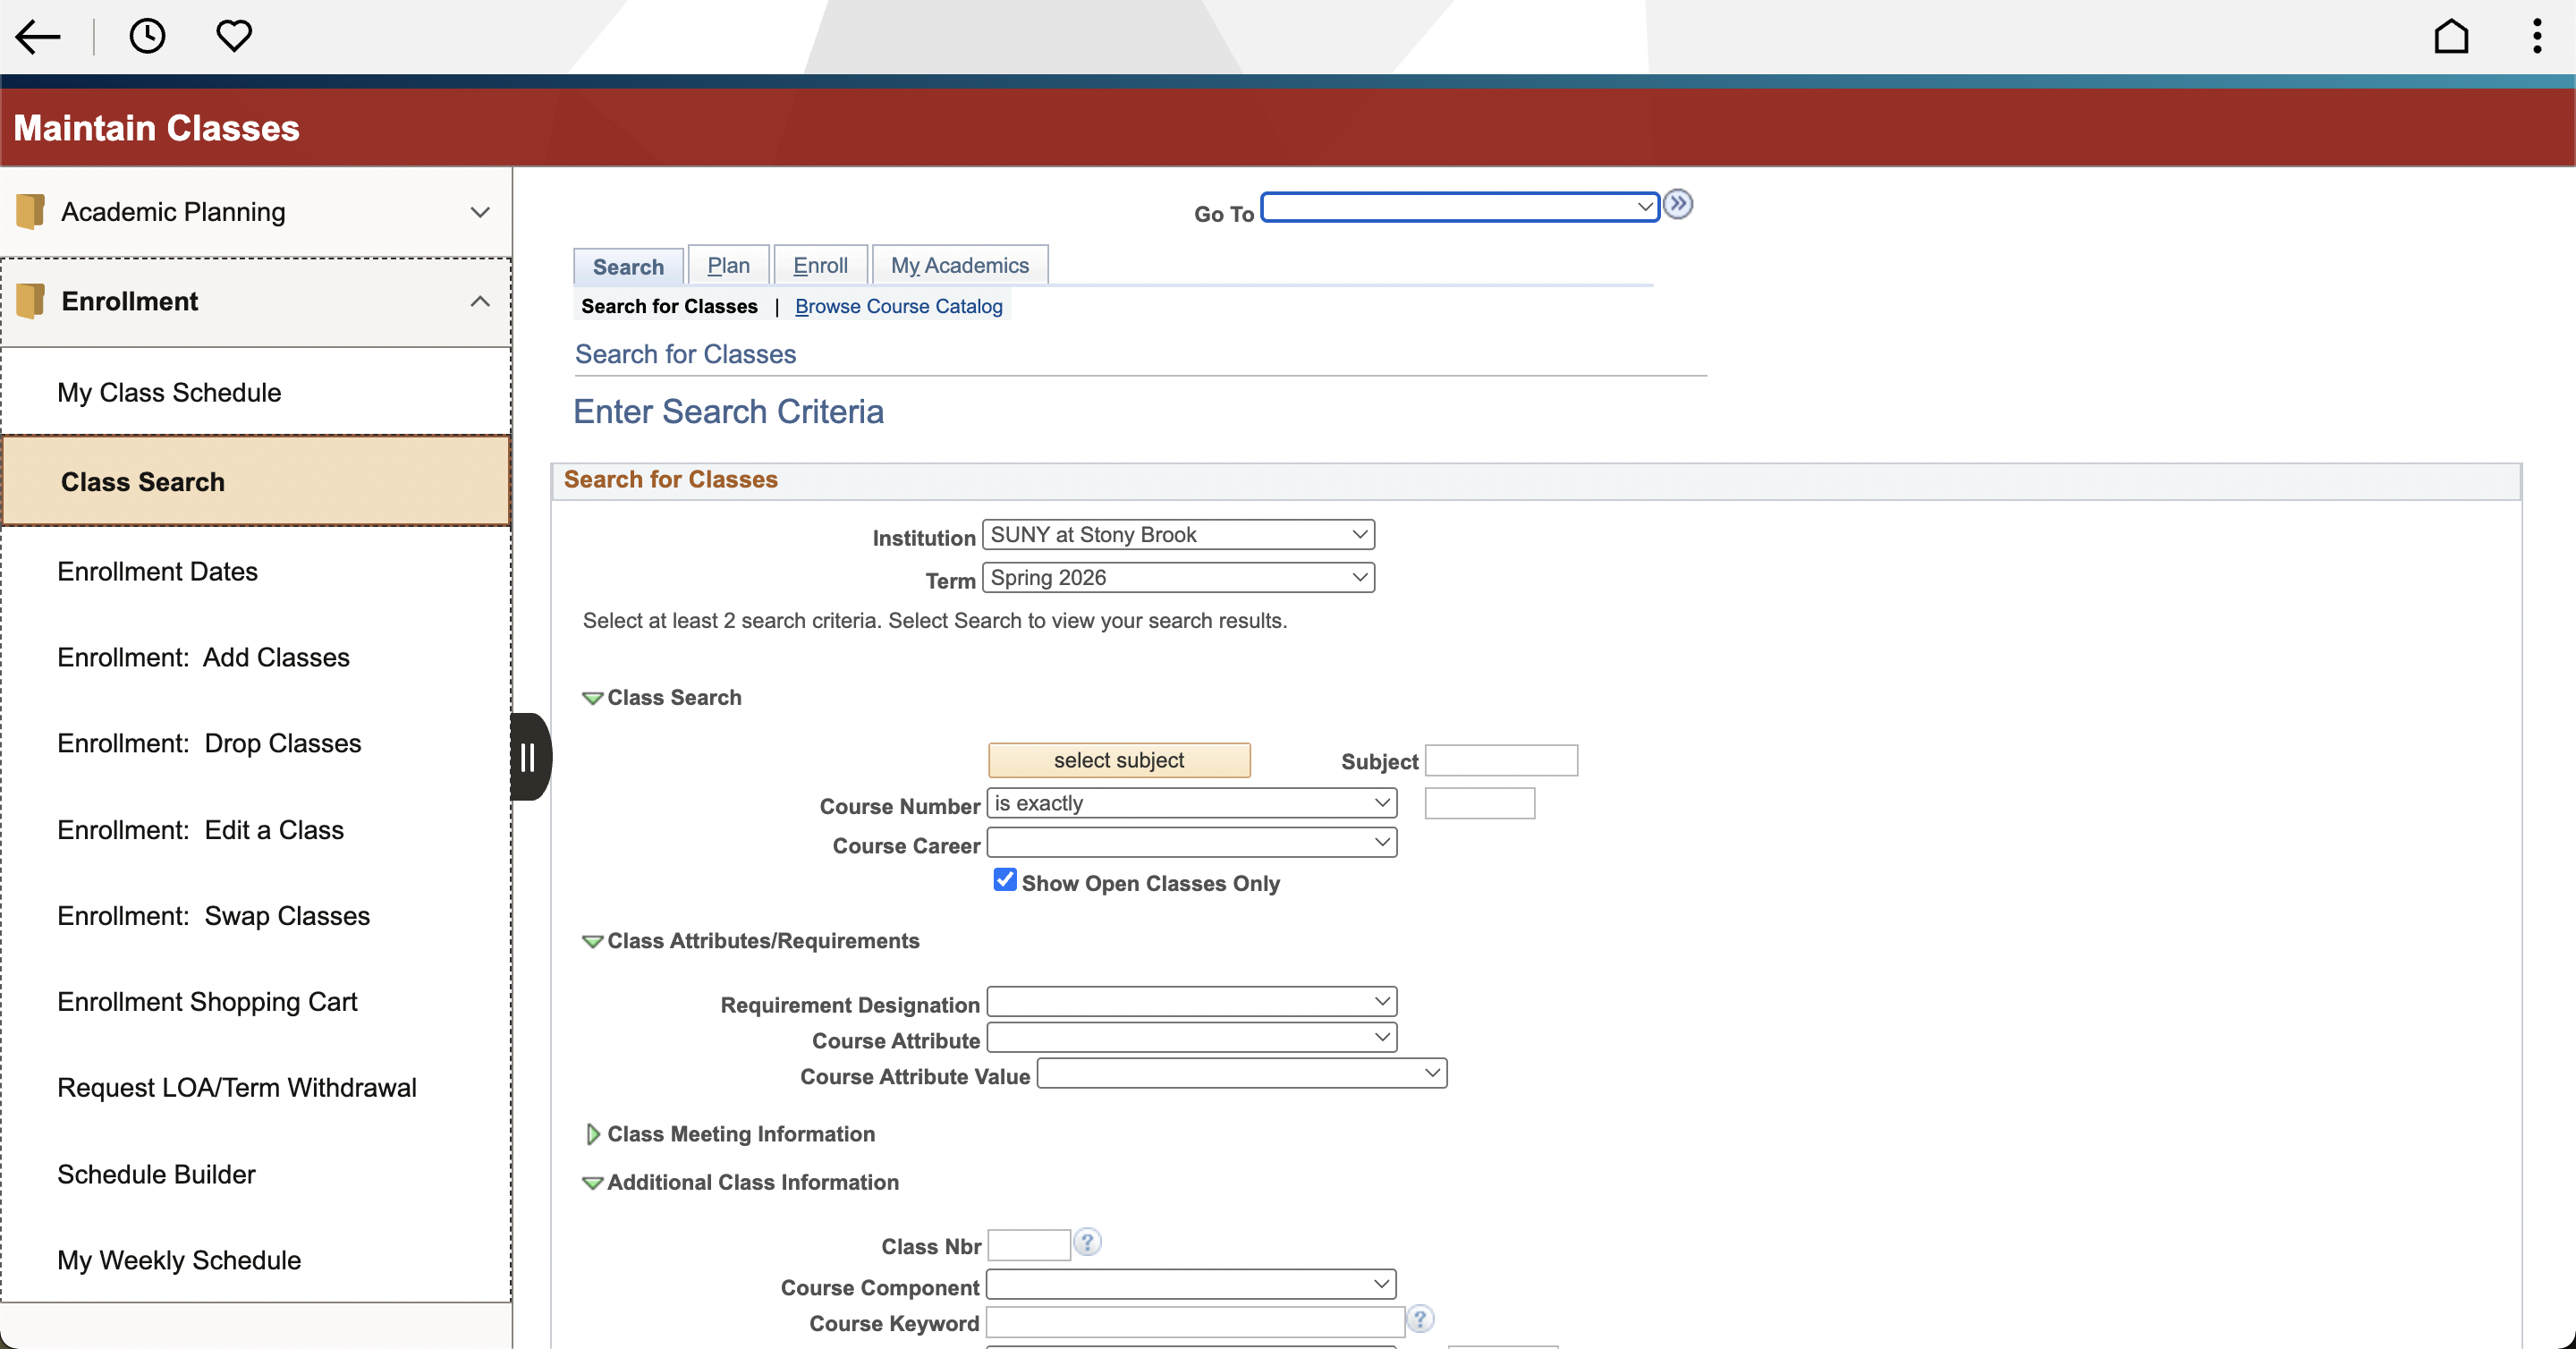Switch to the Enroll tab
The height and width of the screenshot is (1349, 2576).
point(820,266)
